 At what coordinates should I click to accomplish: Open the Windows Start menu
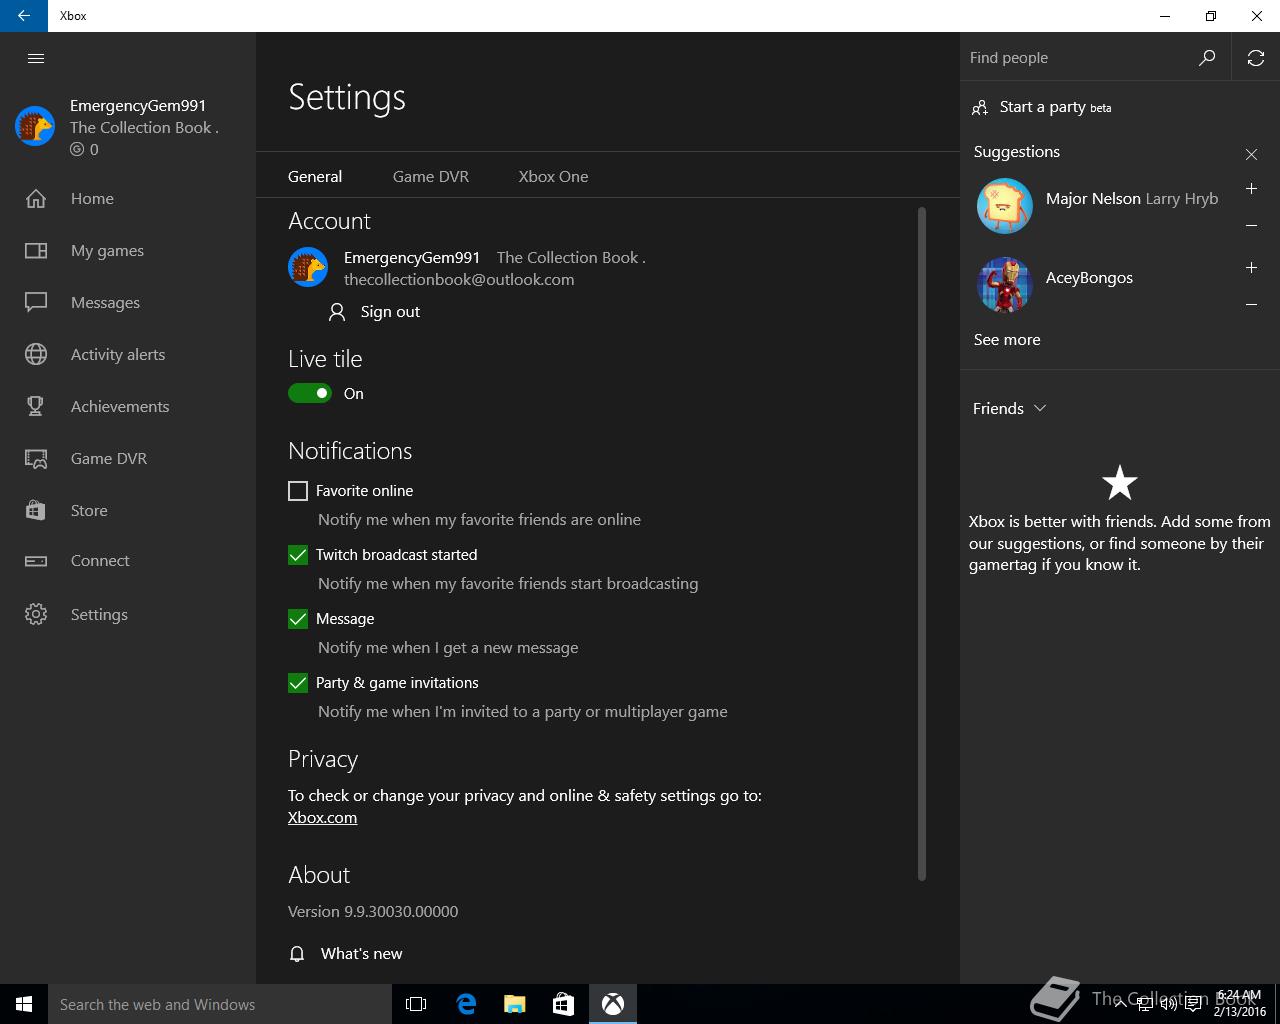(x=24, y=1004)
